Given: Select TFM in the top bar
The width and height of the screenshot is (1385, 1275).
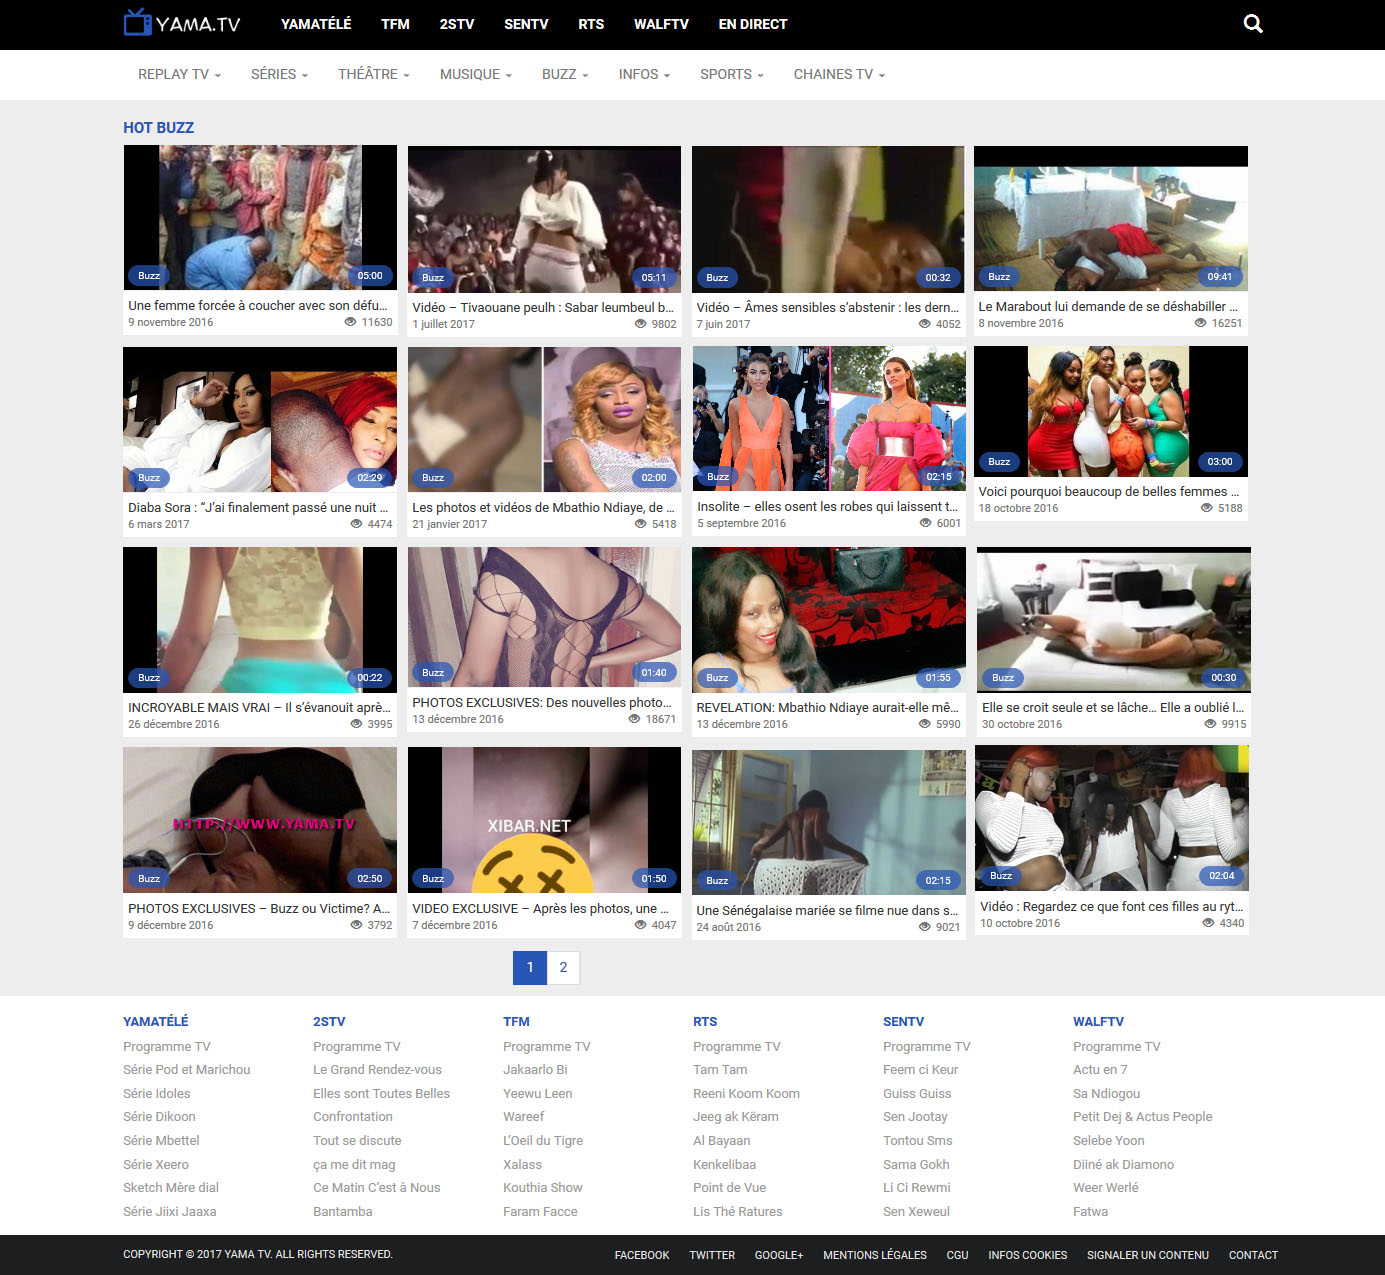Looking at the screenshot, I should [x=395, y=24].
